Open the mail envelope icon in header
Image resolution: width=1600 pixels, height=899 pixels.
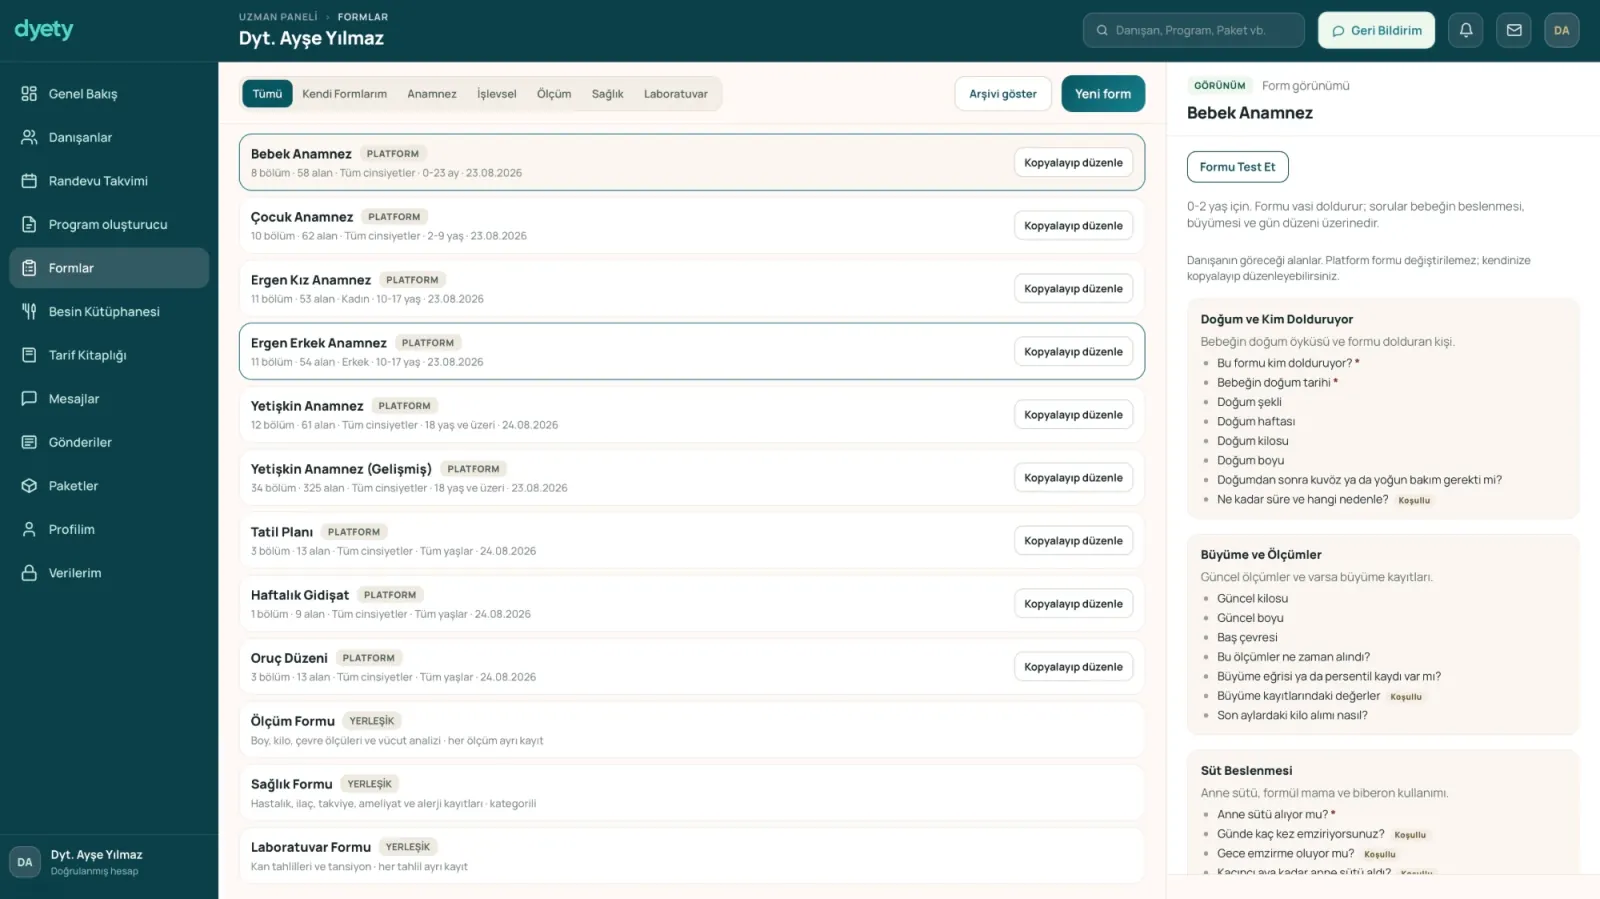coord(1514,30)
